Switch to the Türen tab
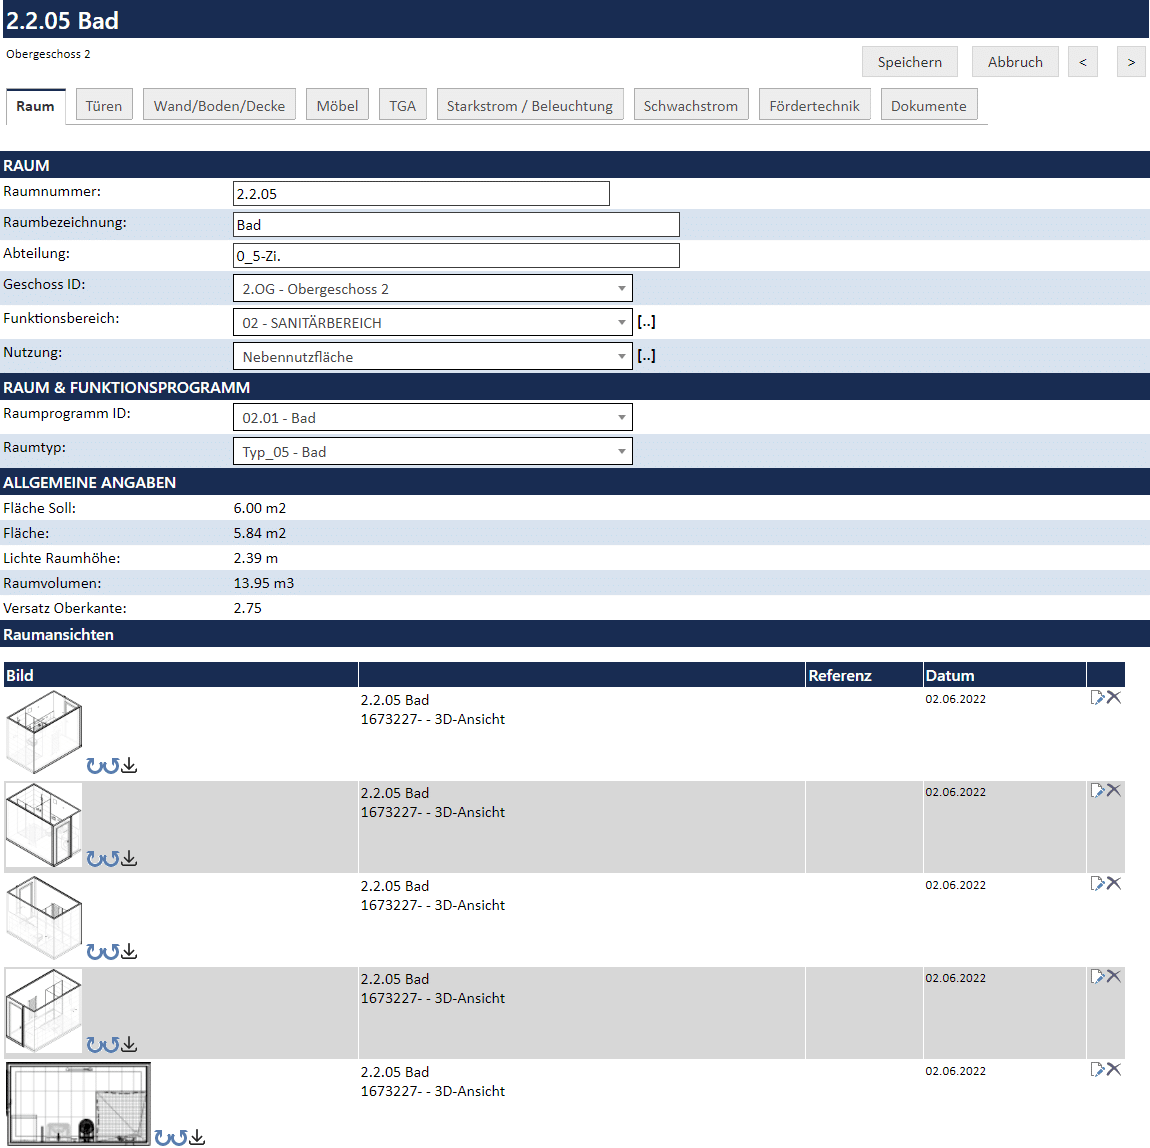The width and height of the screenshot is (1150, 1148). pos(104,106)
